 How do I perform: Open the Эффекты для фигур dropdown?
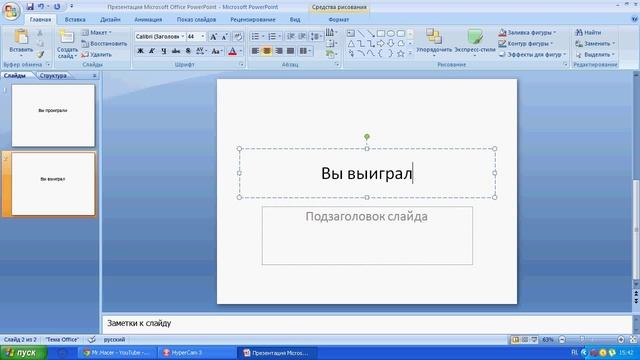pos(532,54)
